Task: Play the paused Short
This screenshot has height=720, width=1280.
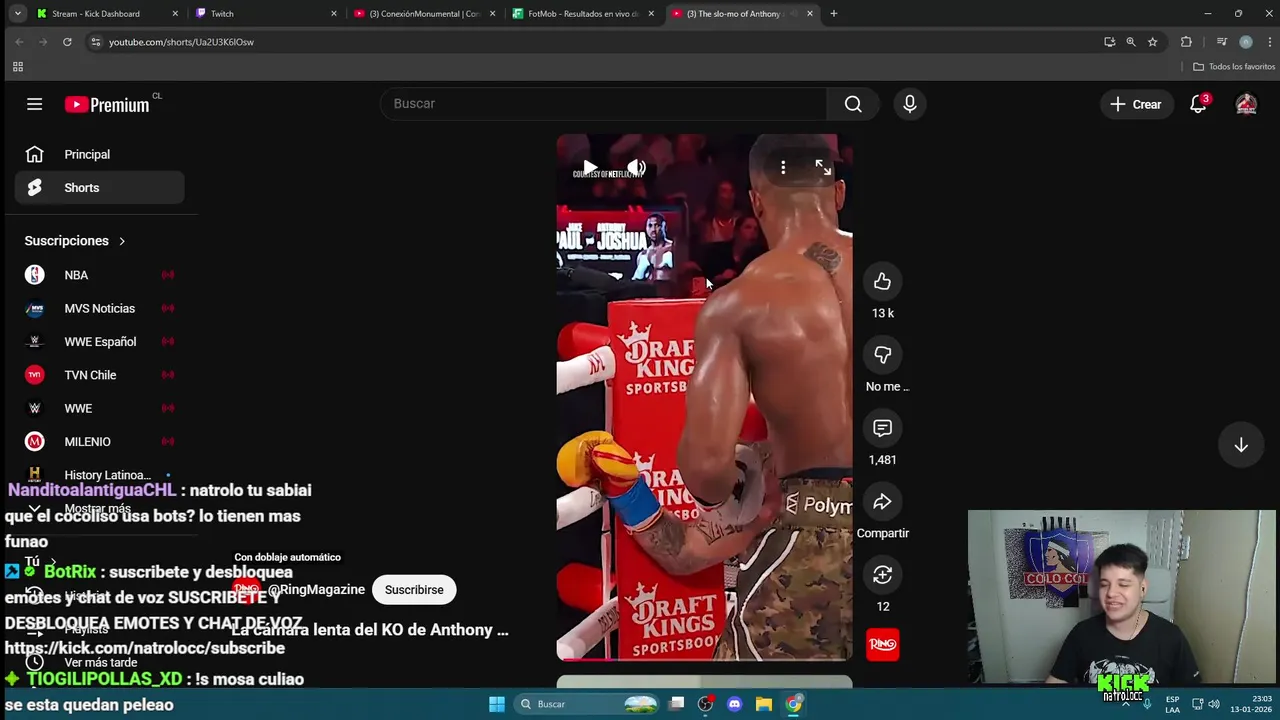Action: pos(590,168)
